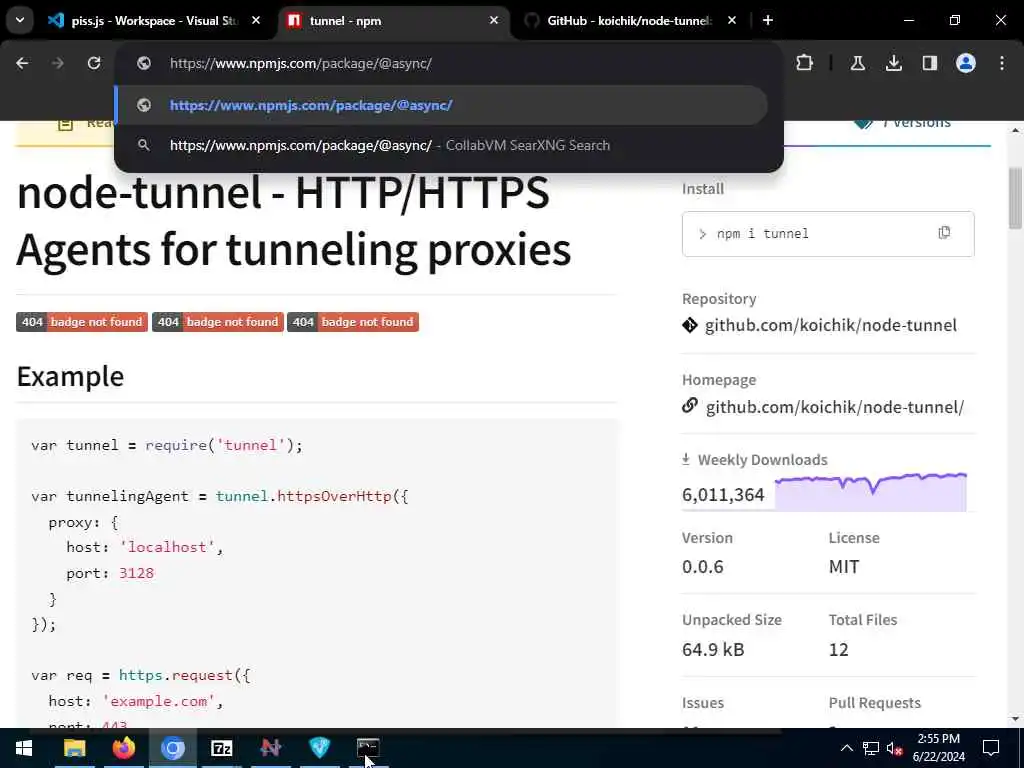
Task: Open network status tray icon
Action: tap(871, 748)
